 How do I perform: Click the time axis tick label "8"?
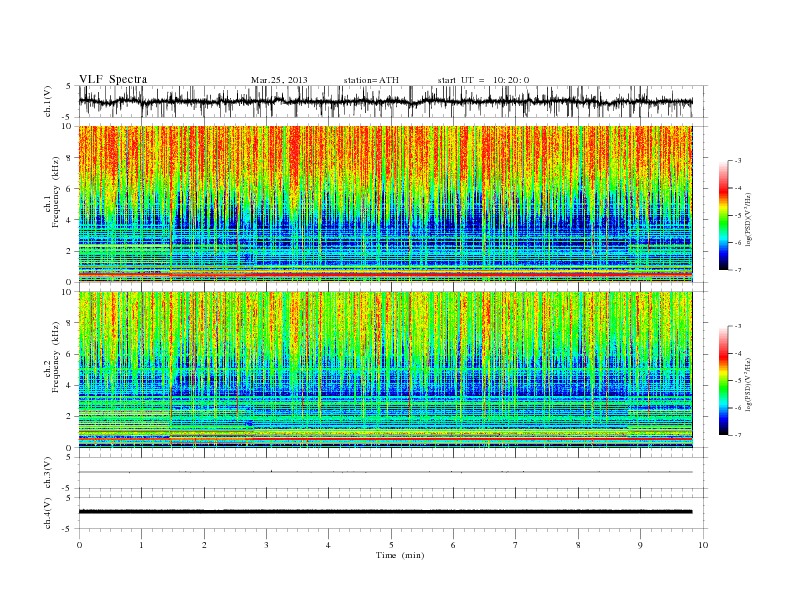578,545
